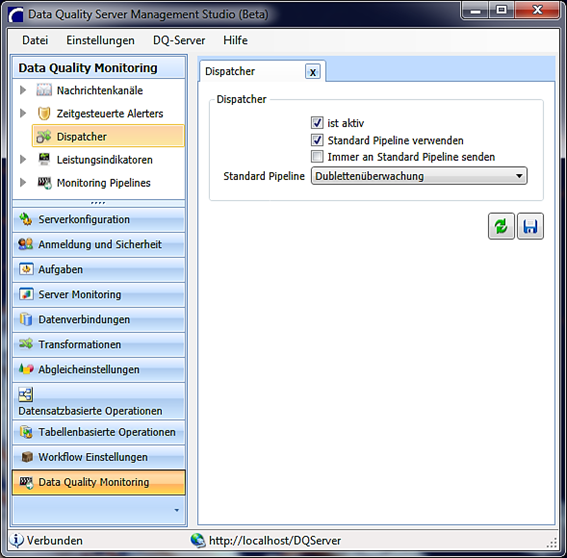
Task: Click the blue floppy disk save icon
Action: (x=530, y=226)
